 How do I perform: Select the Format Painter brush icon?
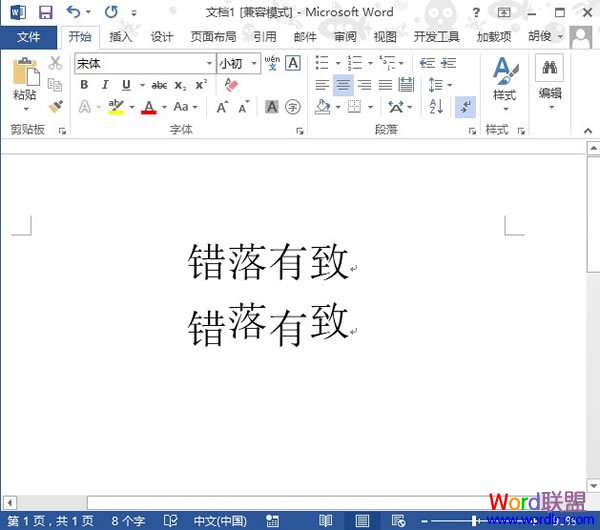(56, 106)
